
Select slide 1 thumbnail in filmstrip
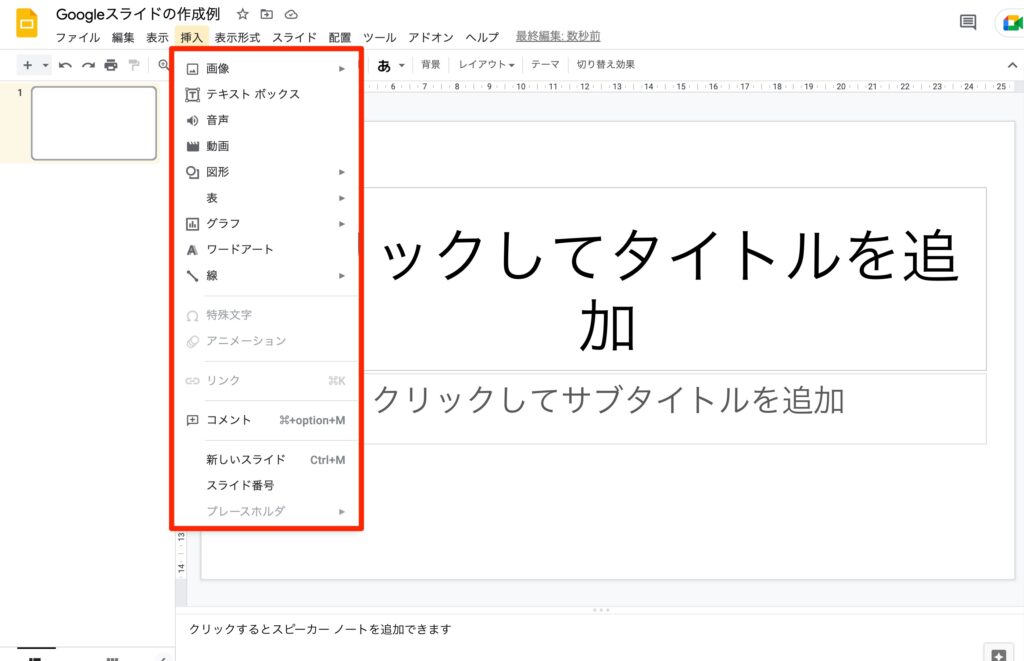click(x=94, y=123)
